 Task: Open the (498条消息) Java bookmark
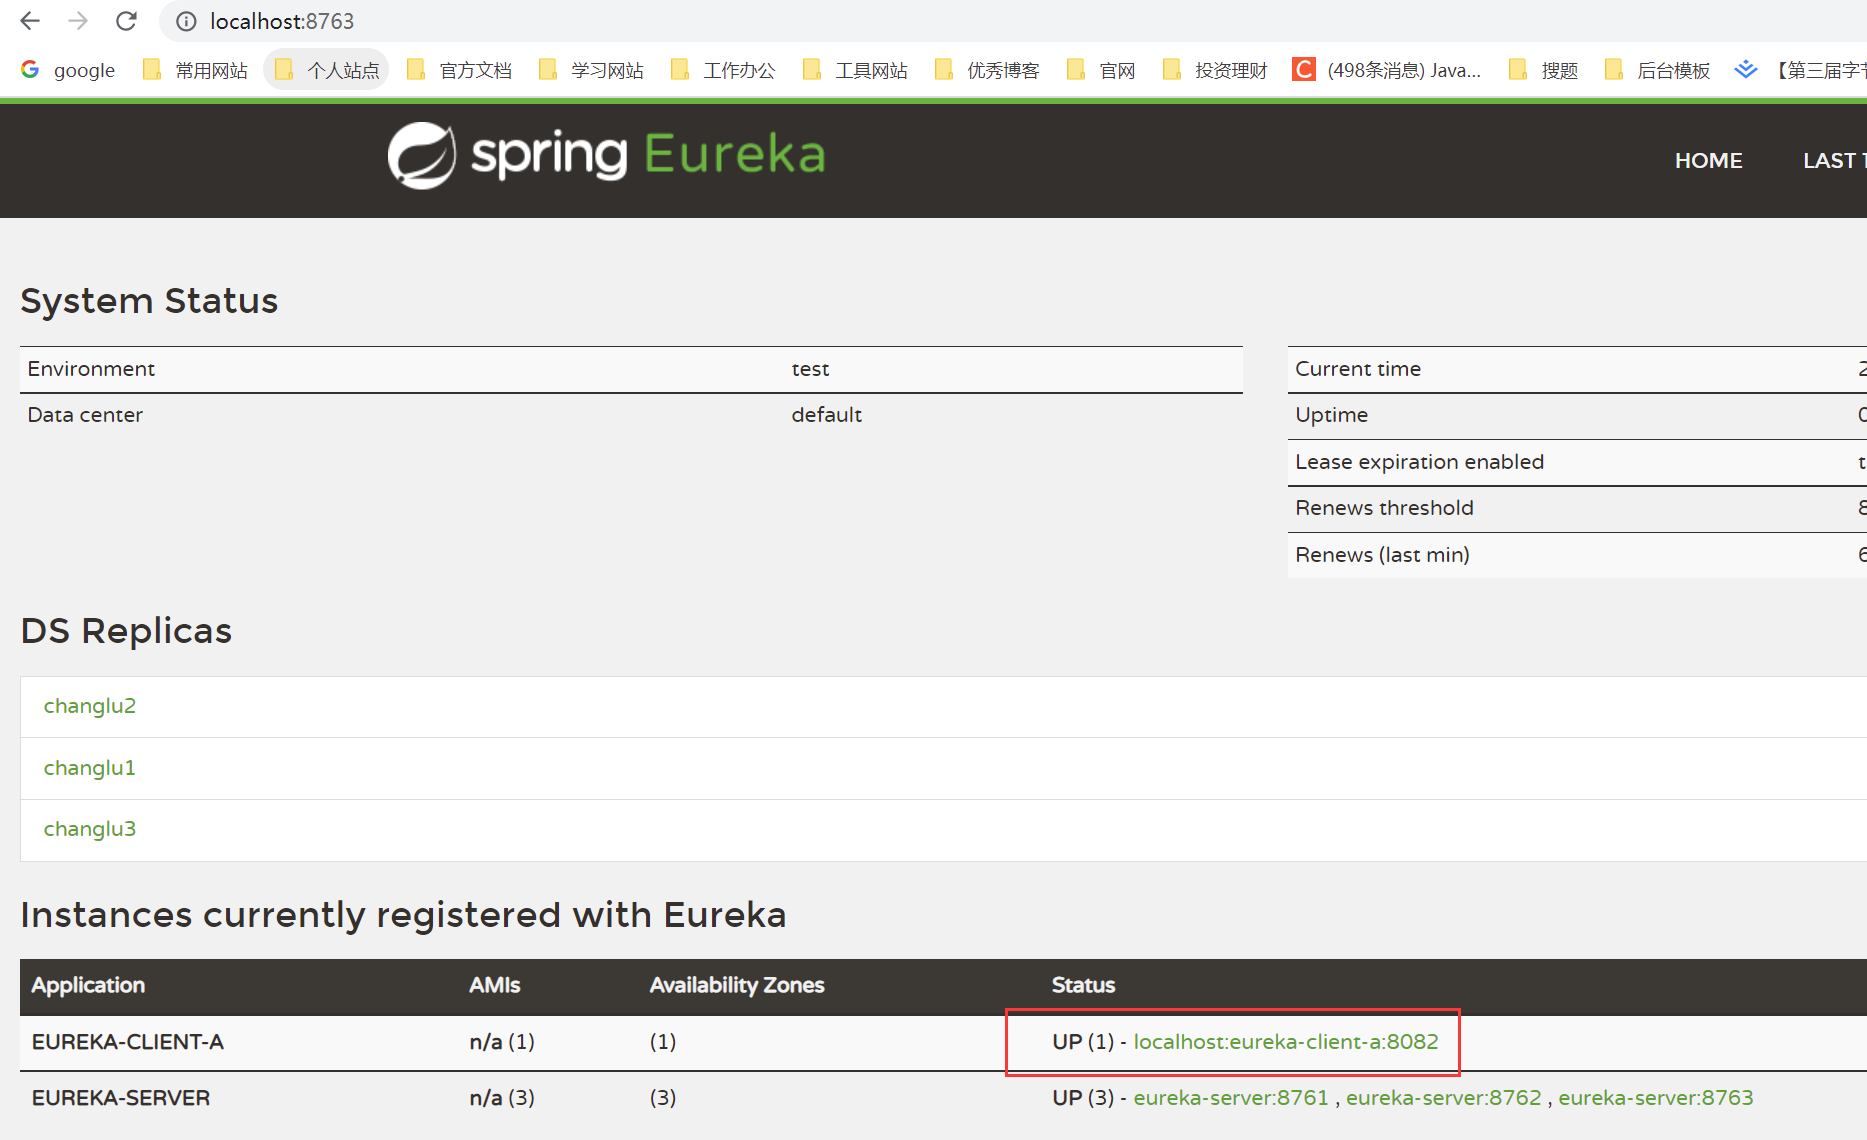point(1387,70)
